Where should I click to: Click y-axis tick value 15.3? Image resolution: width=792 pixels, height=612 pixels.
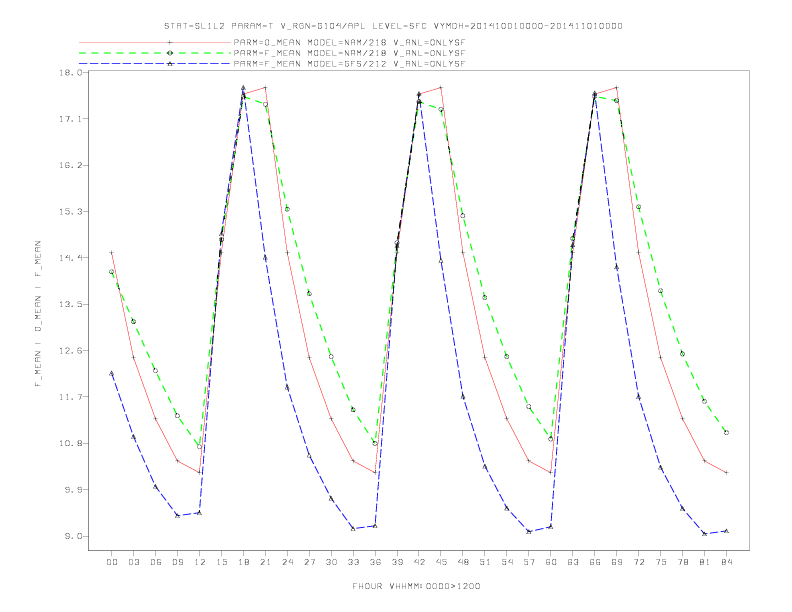[x=70, y=212]
